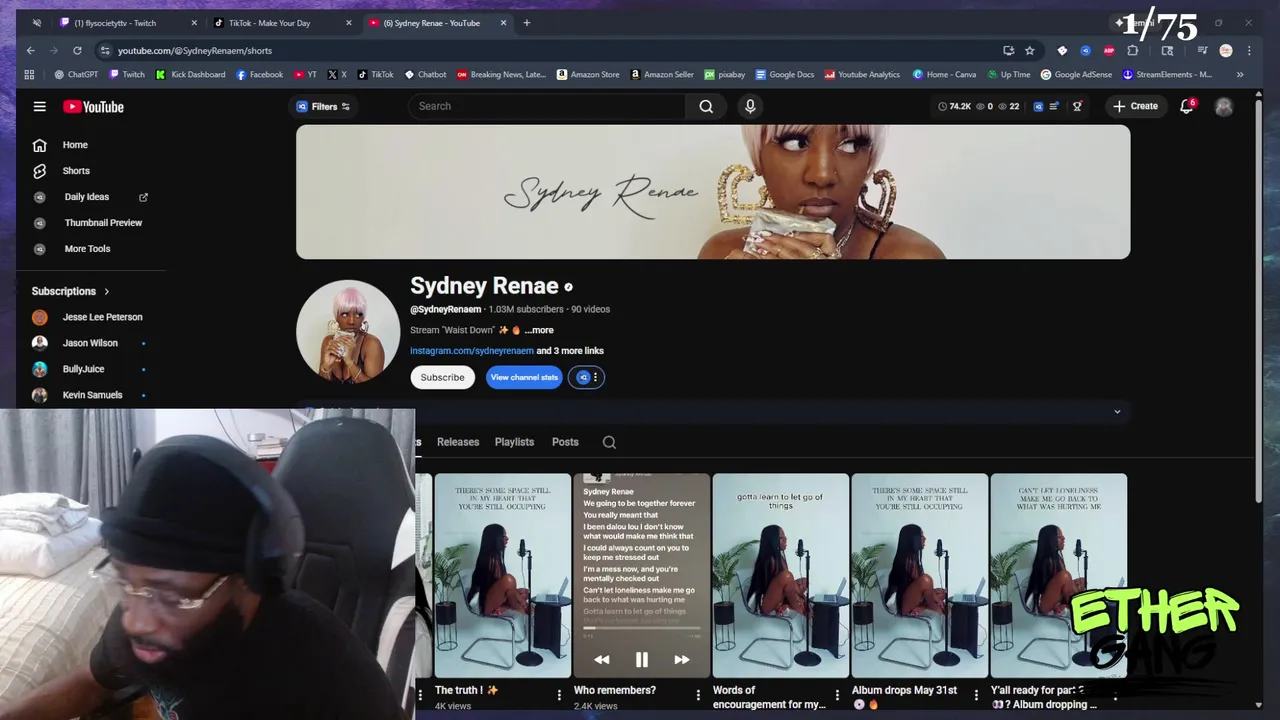Expand the Subscriptions section chevron
Viewport: 1280px width, 720px height.
[x=106, y=291]
